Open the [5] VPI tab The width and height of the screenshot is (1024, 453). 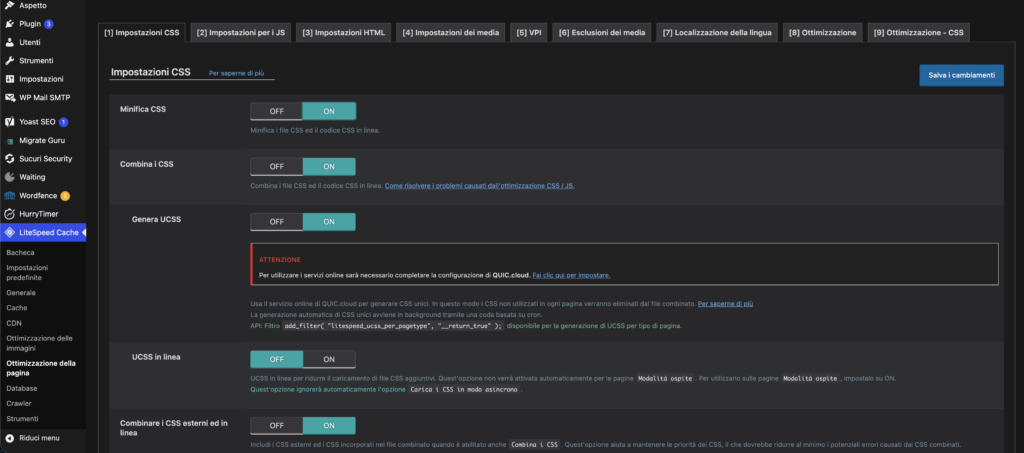529,32
